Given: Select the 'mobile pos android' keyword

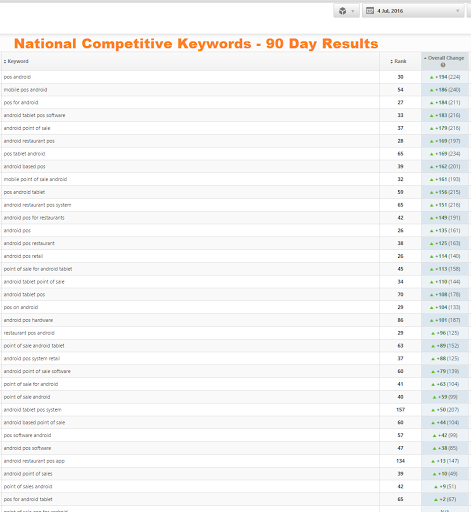Looking at the screenshot, I should (x=25, y=90).
